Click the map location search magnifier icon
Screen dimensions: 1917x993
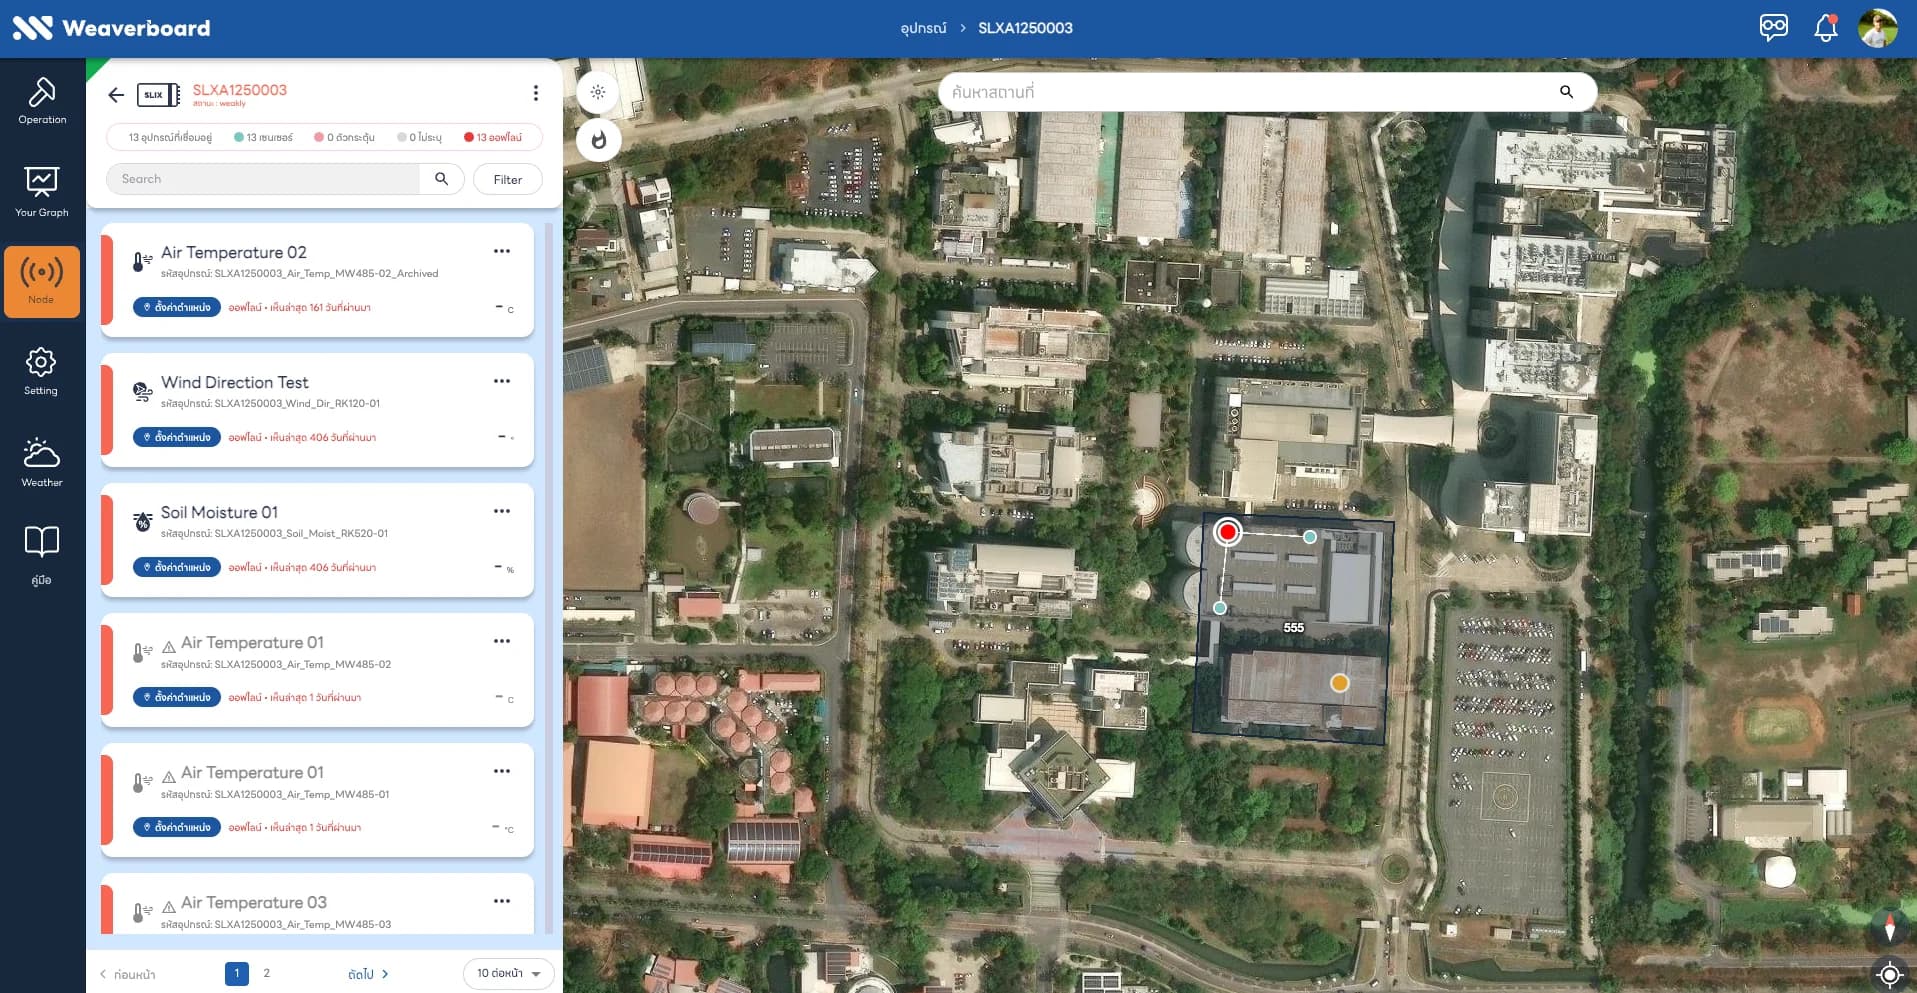[1566, 92]
